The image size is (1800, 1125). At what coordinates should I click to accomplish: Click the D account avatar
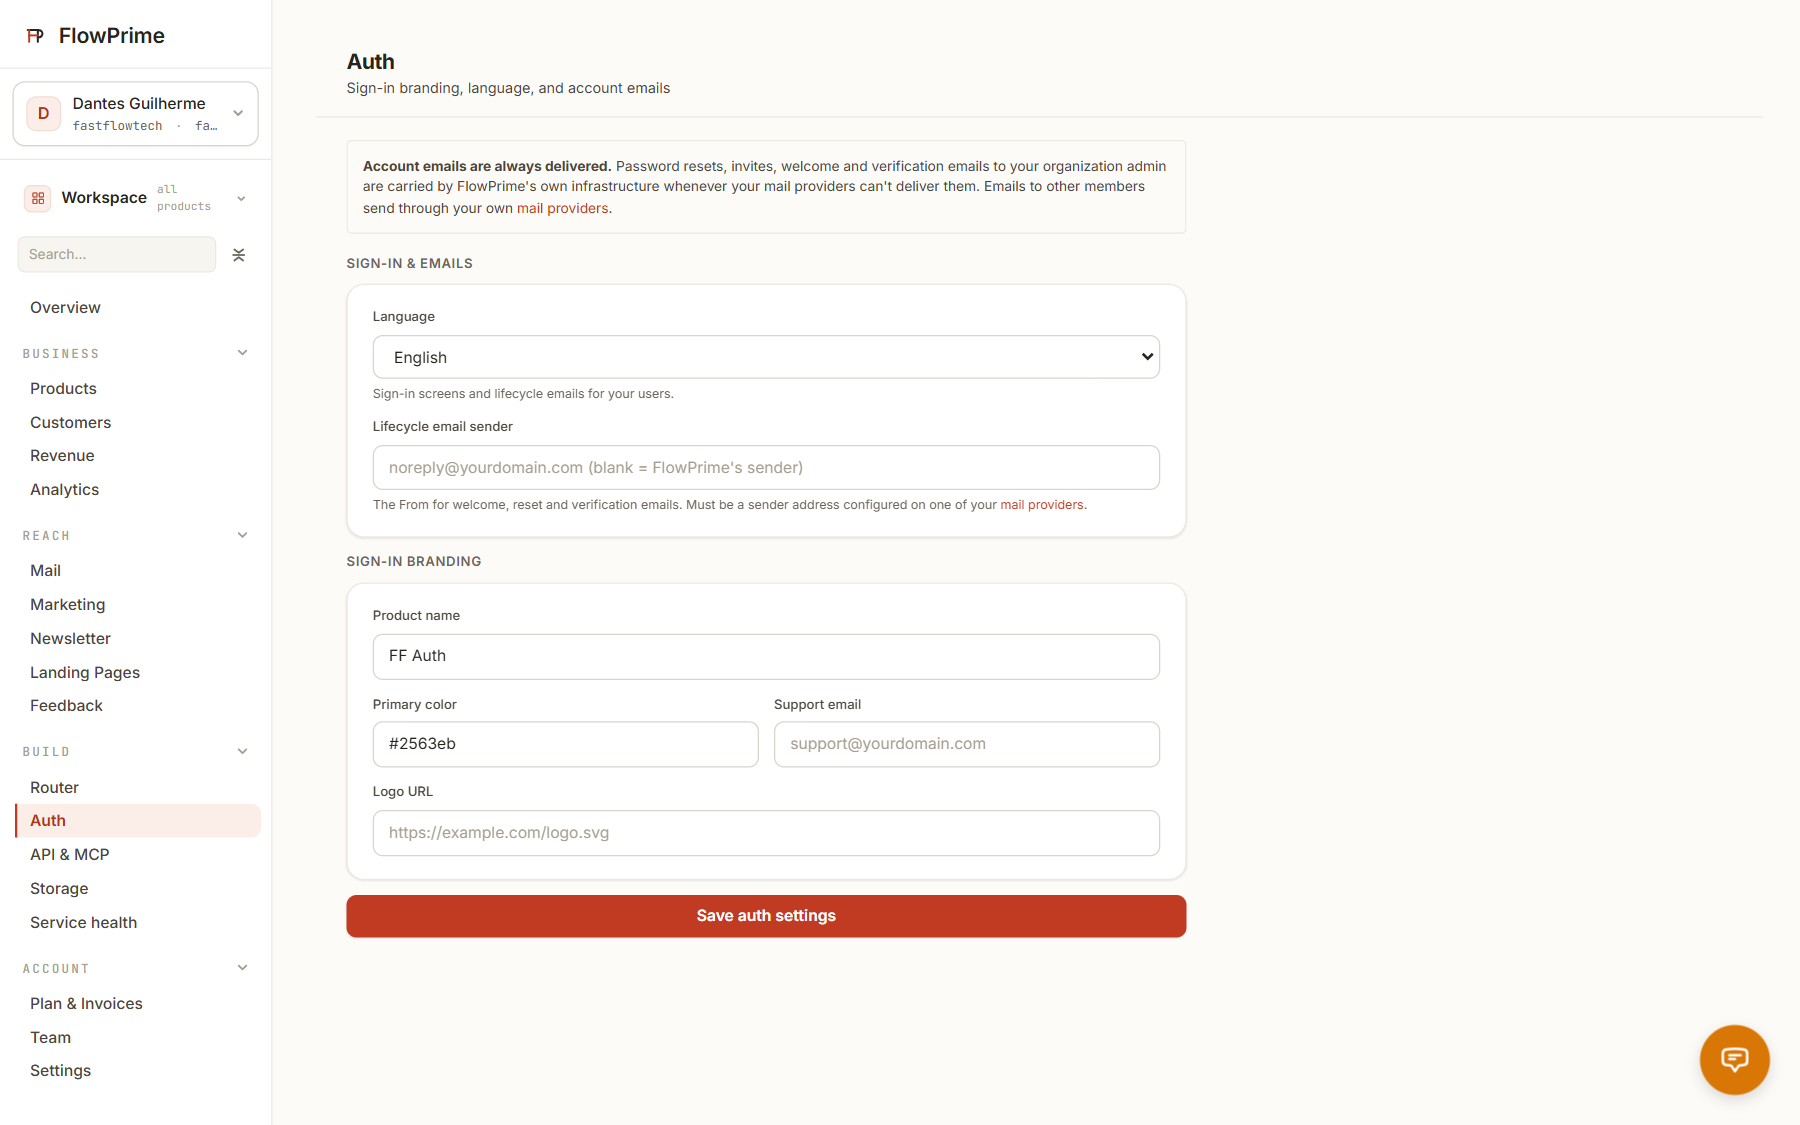[x=43, y=114]
